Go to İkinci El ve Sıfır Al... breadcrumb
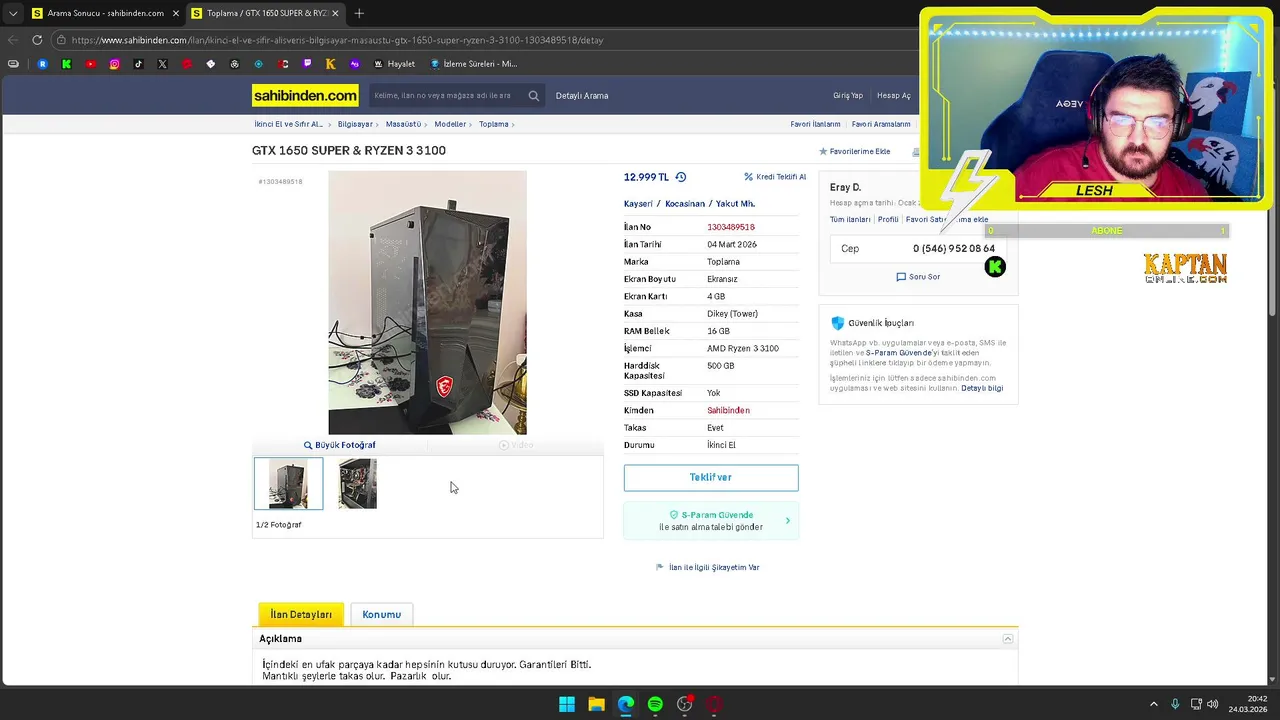 coord(288,124)
